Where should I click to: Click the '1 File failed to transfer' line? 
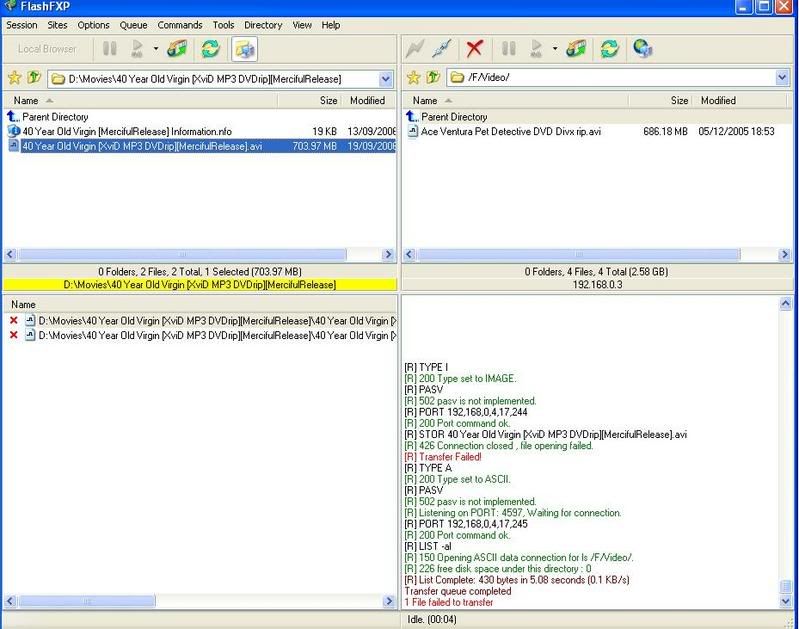[449, 602]
